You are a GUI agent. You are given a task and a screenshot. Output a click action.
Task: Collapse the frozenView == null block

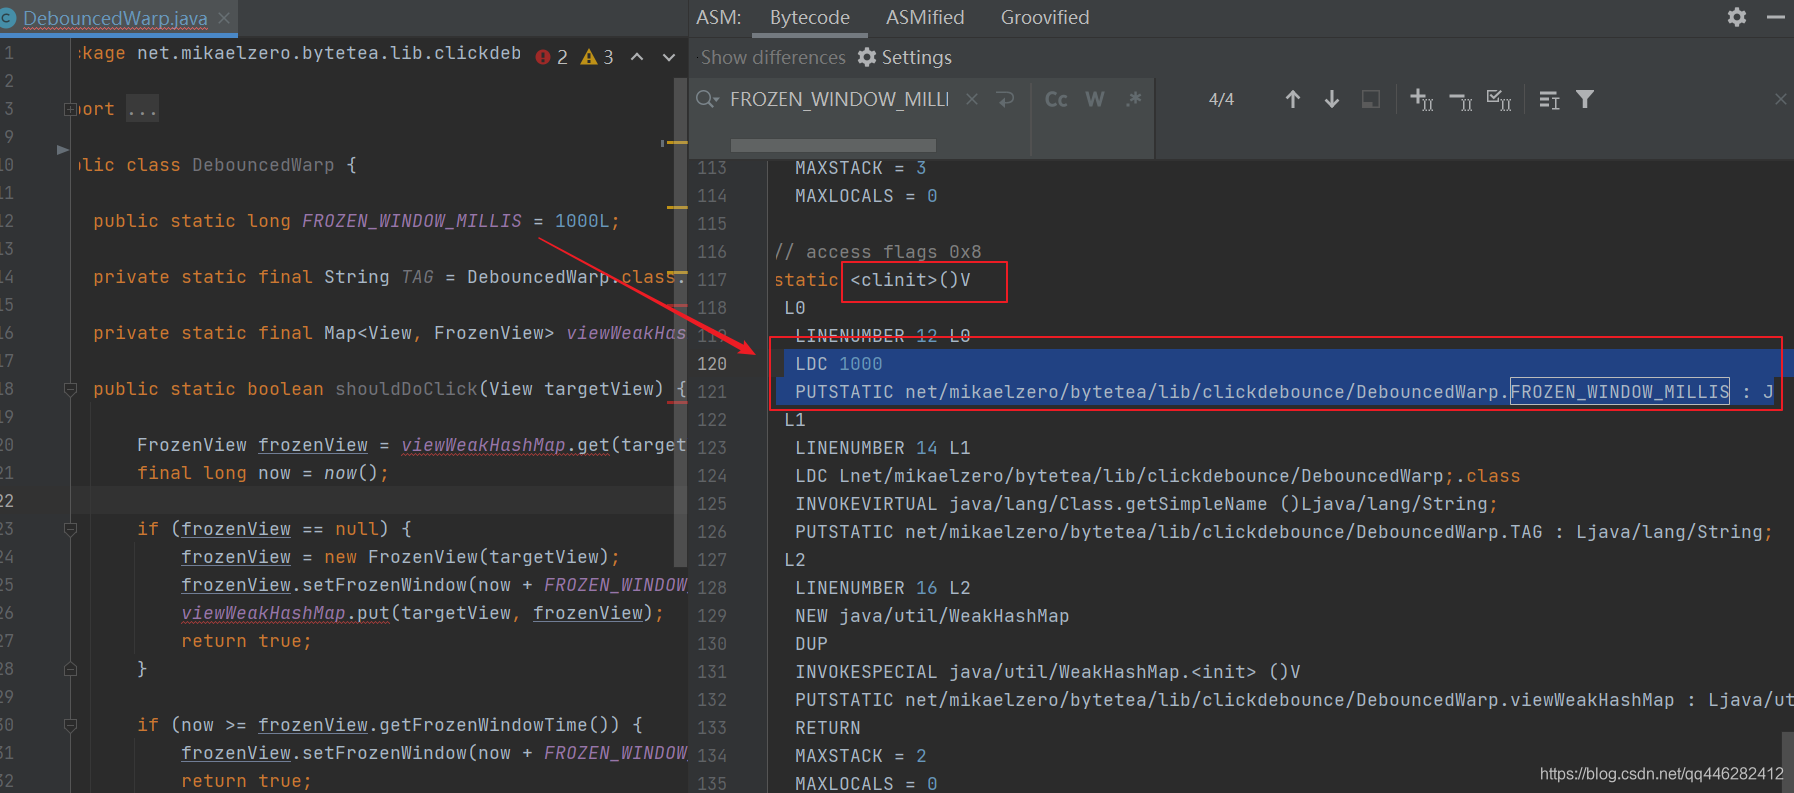(x=70, y=529)
